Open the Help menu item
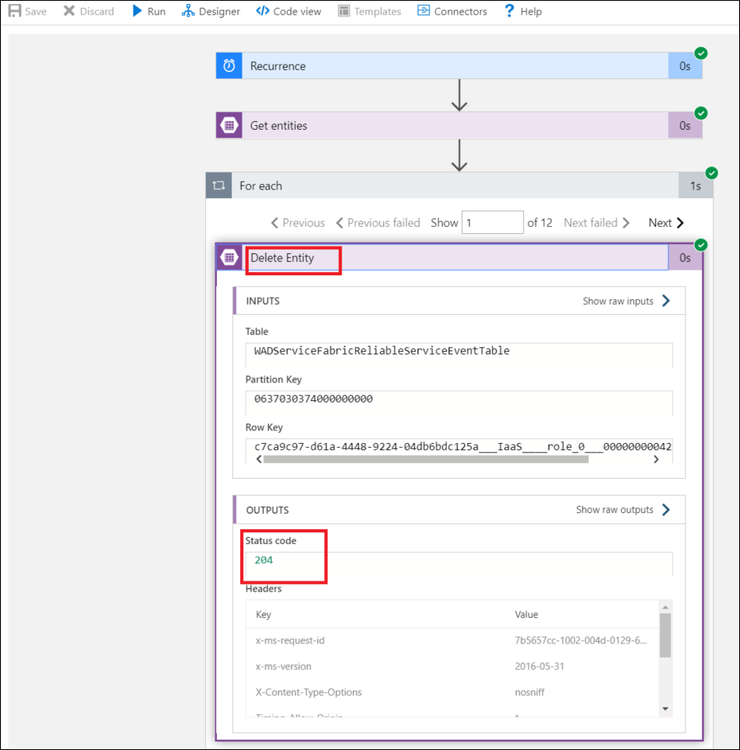 [x=531, y=11]
